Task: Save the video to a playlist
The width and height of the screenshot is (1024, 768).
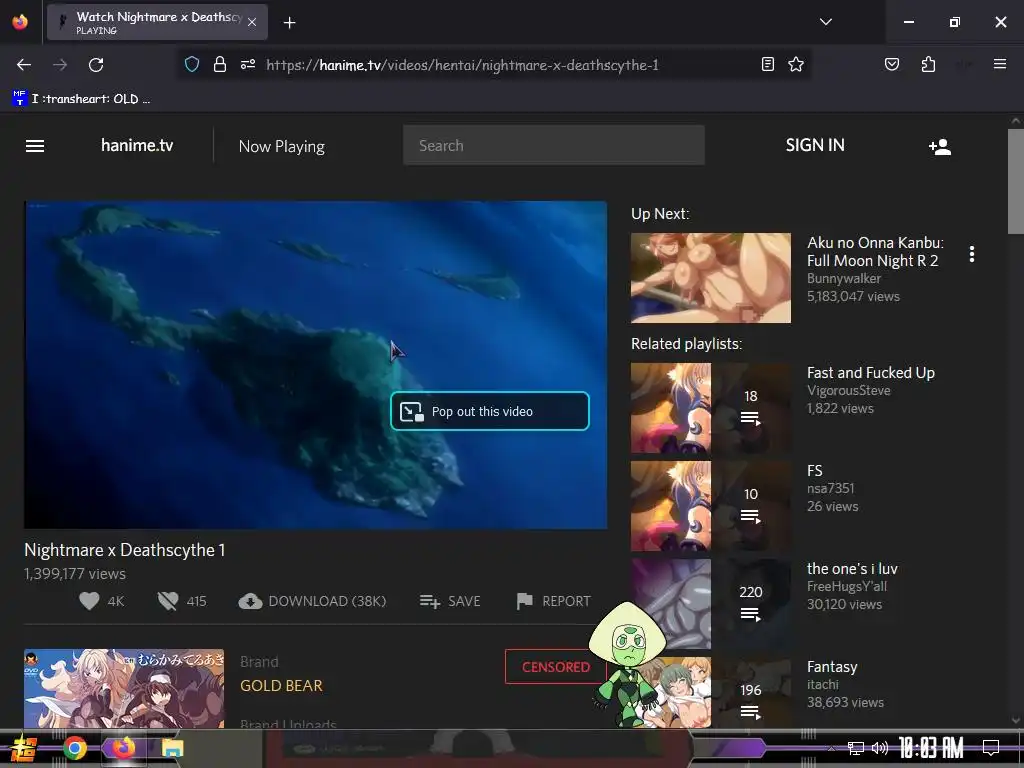Action: click(450, 601)
